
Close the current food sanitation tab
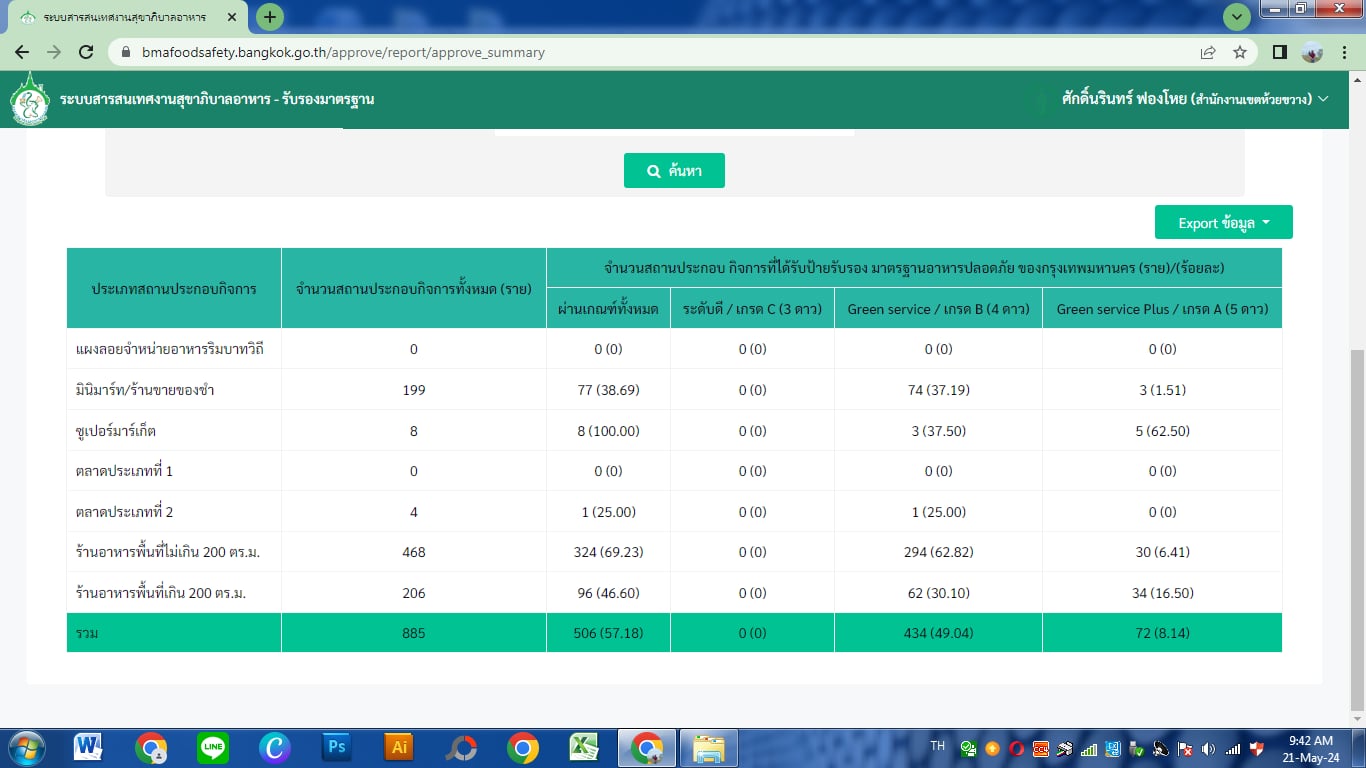coord(231,18)
